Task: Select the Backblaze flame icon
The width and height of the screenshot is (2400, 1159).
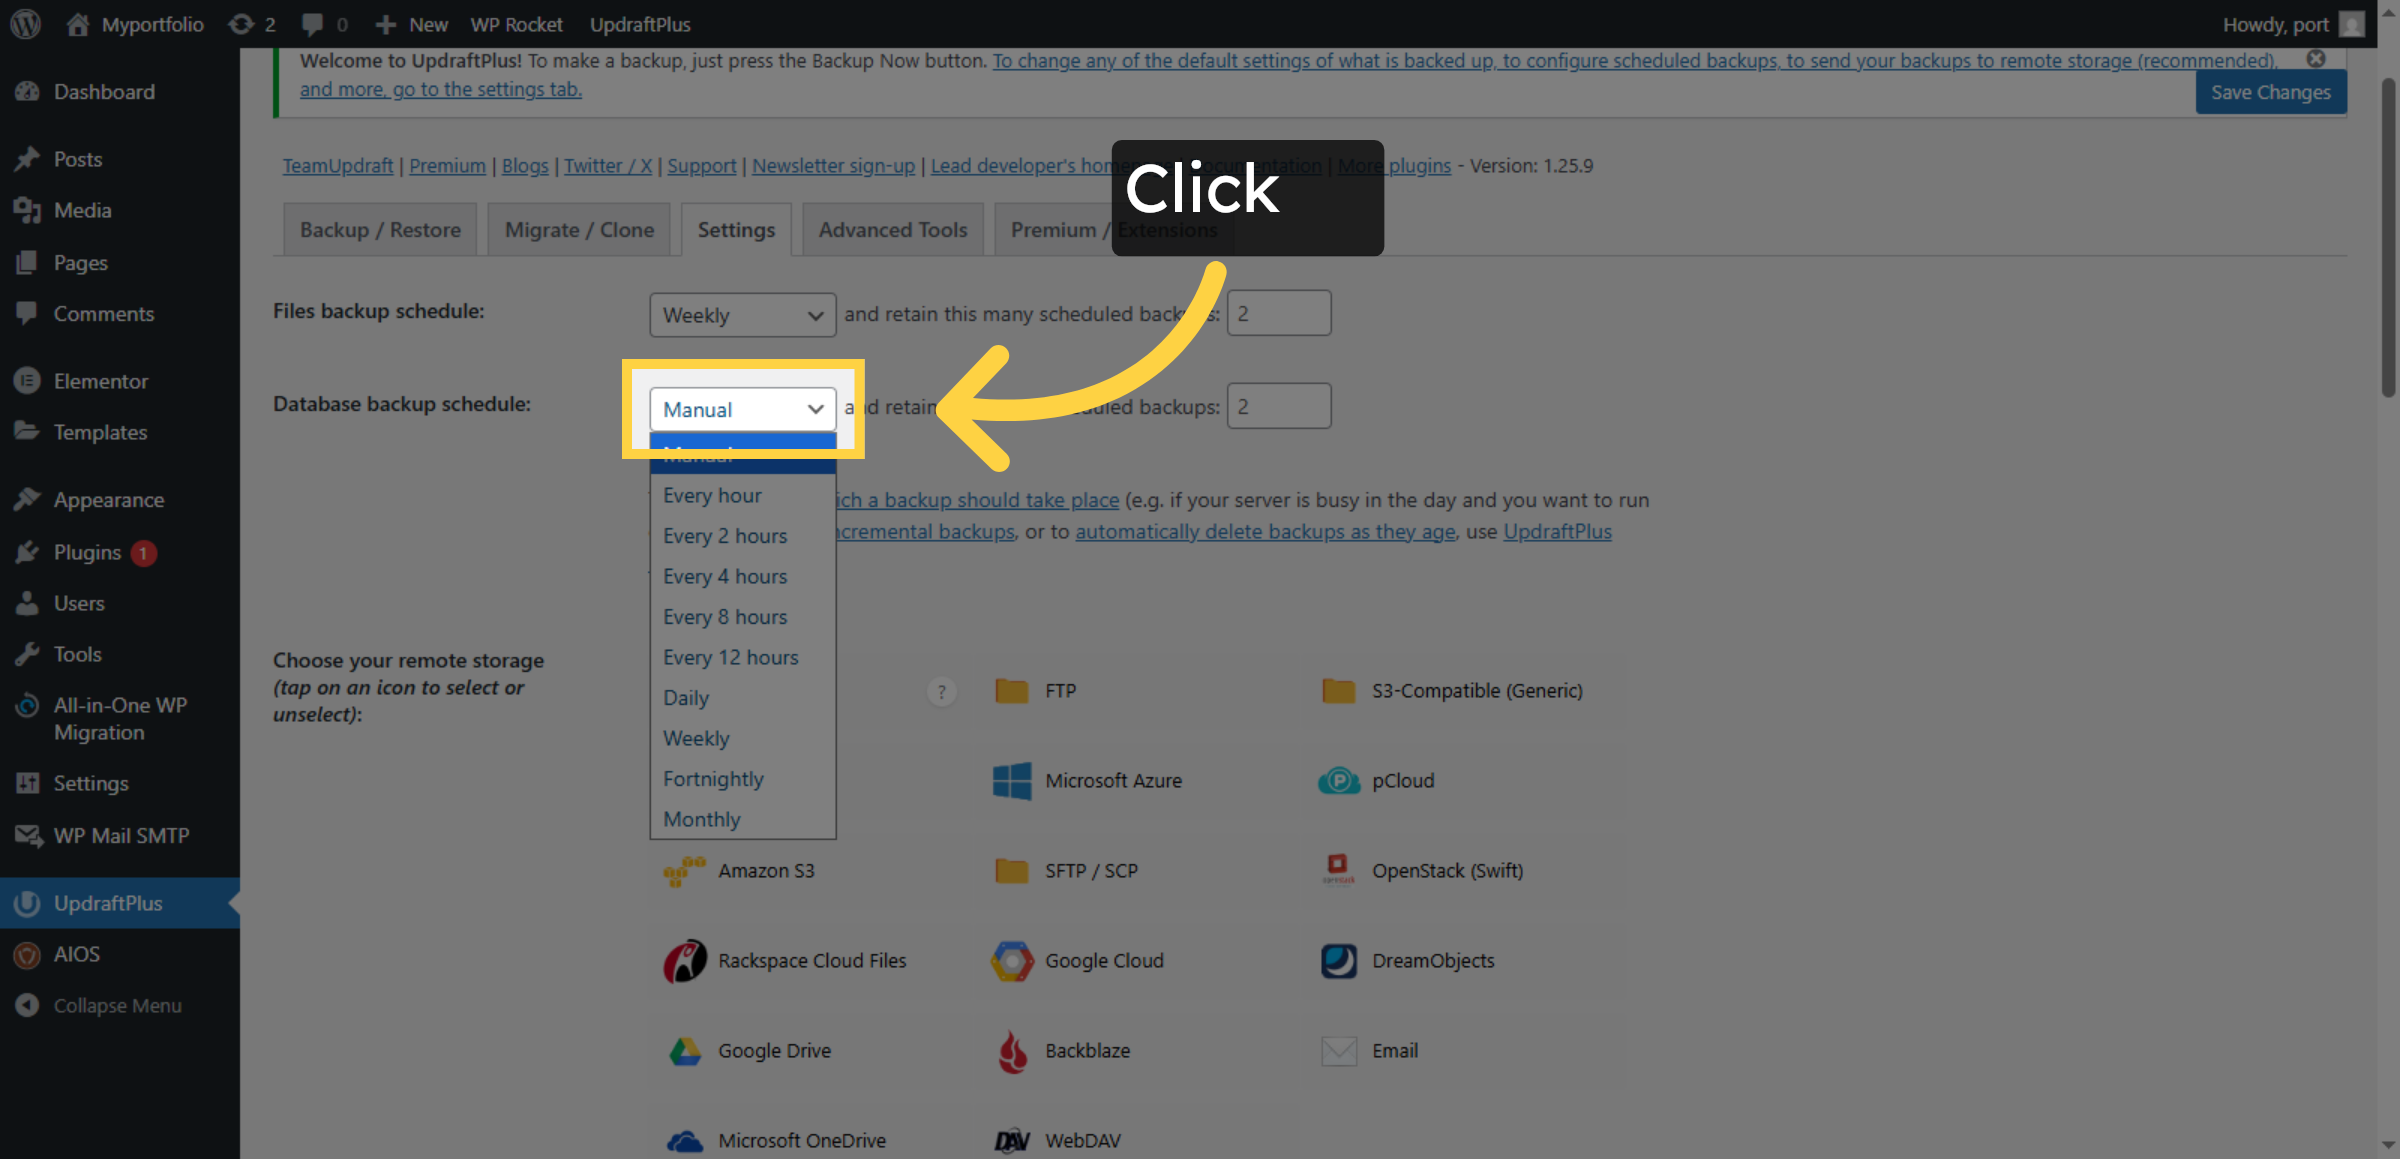Action: click(1012, 1051)
